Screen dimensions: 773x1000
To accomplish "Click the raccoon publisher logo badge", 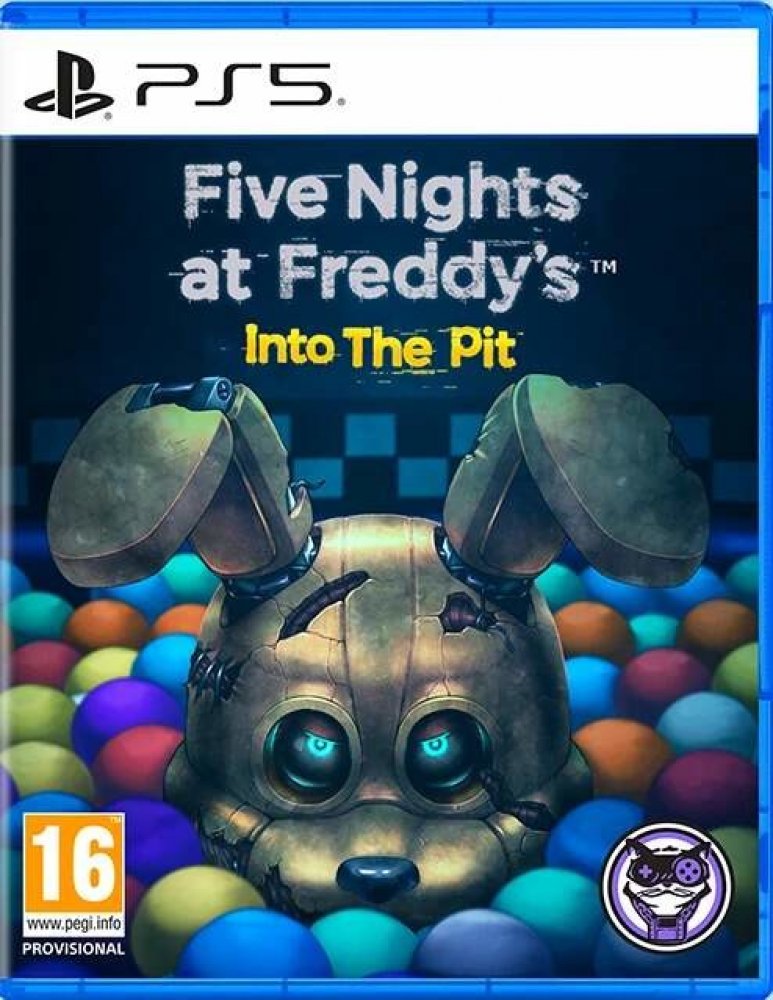I will 667,886.
